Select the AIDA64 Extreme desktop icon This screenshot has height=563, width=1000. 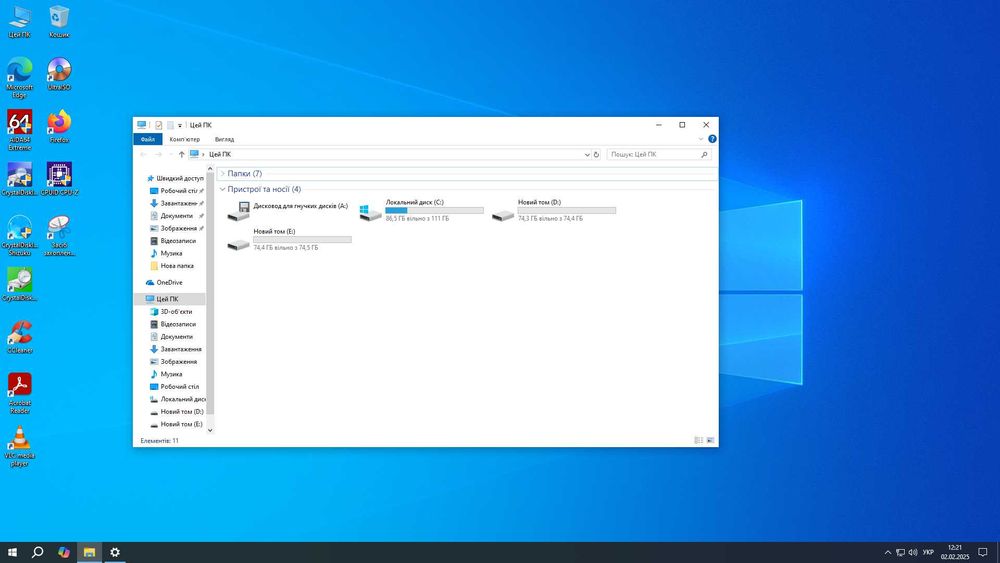click(19, 130)
